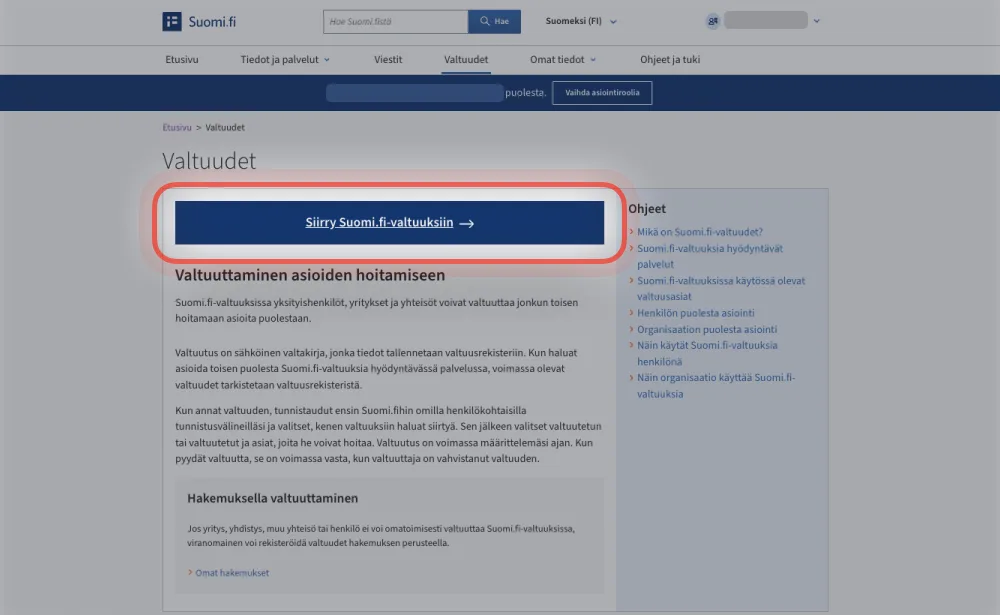Open Organisaation puolesta asiointi link
The image size is (1000, 615).
coord(707,329)
